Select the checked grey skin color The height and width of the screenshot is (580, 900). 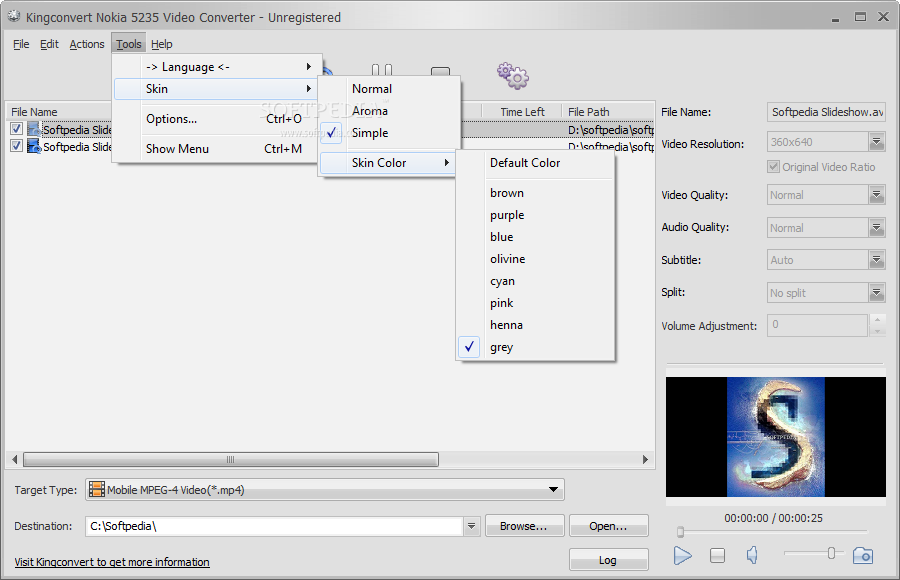click(x=535, y=347)
